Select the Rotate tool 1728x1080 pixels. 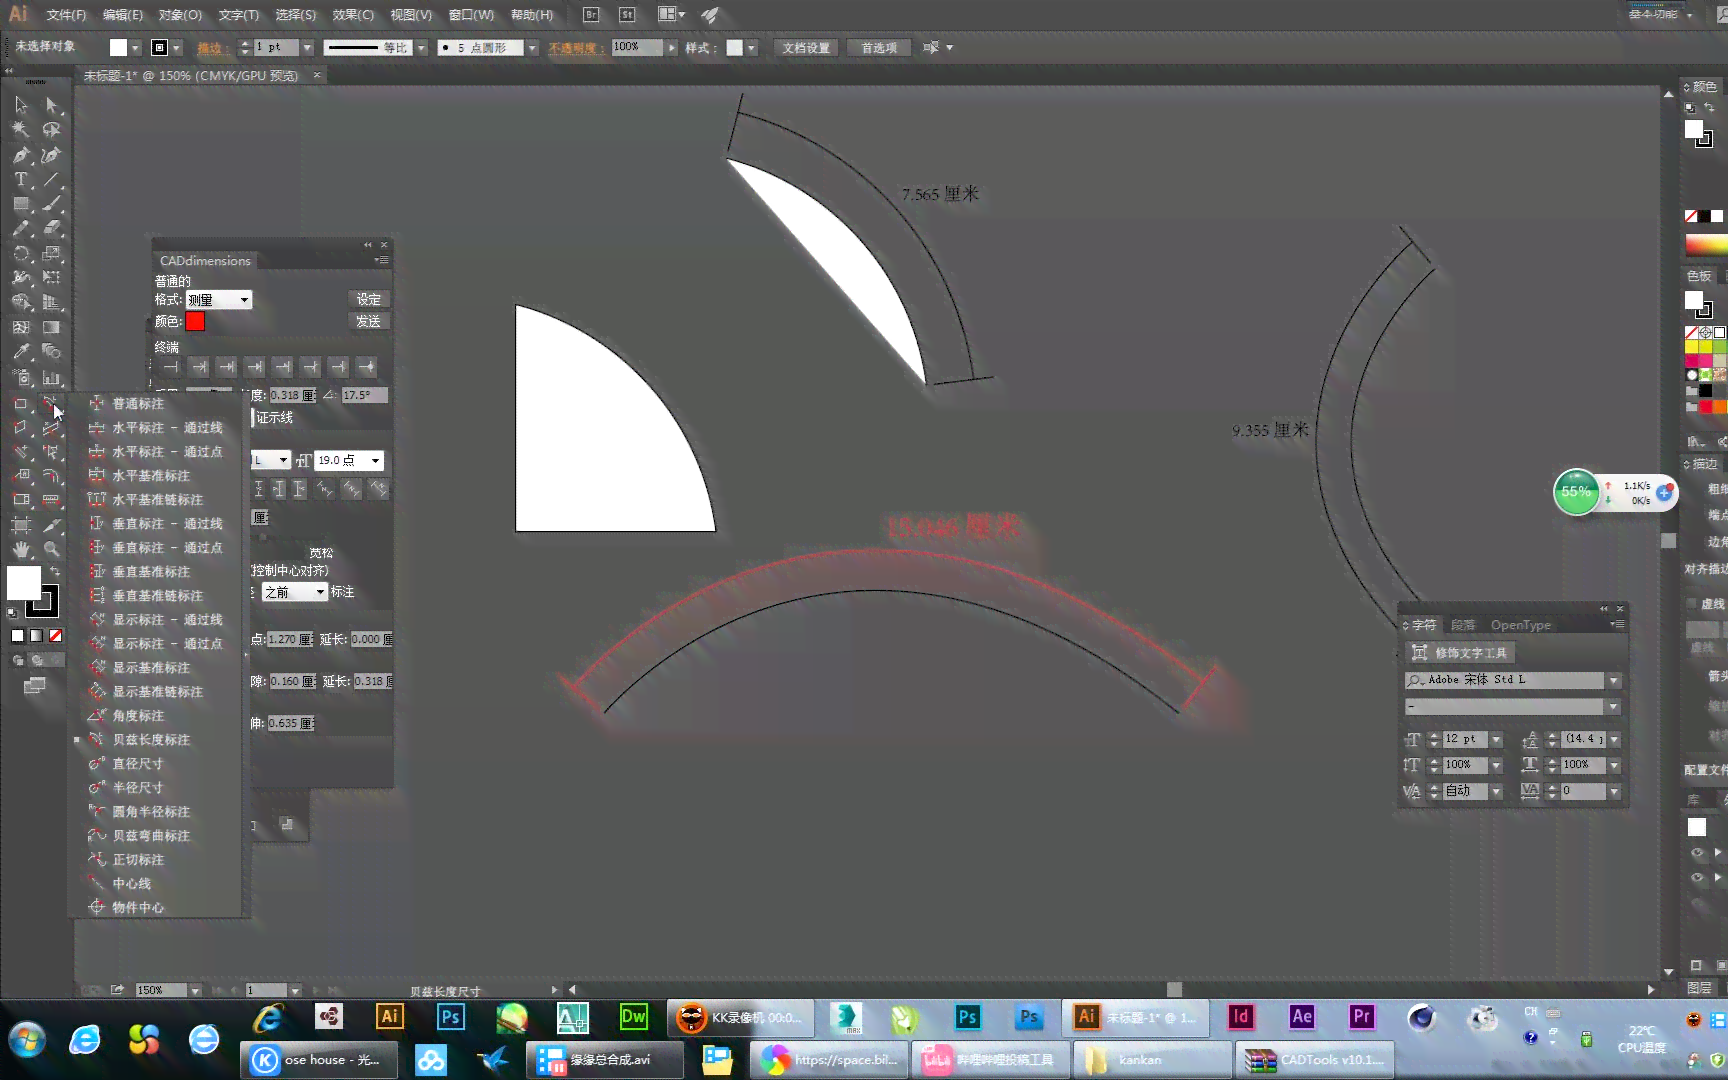[21, 254]
